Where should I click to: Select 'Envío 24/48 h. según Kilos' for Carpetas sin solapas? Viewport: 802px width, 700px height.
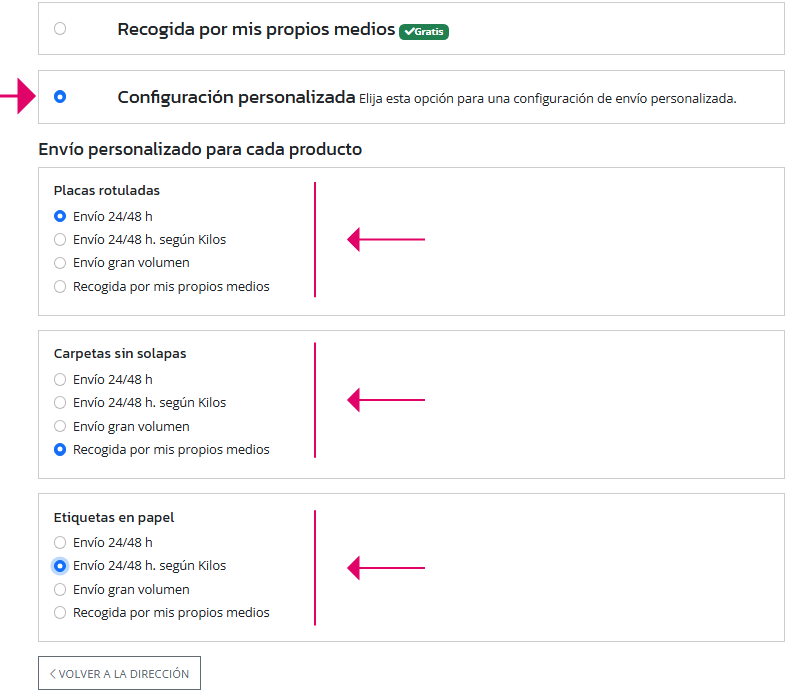(60, 403)
